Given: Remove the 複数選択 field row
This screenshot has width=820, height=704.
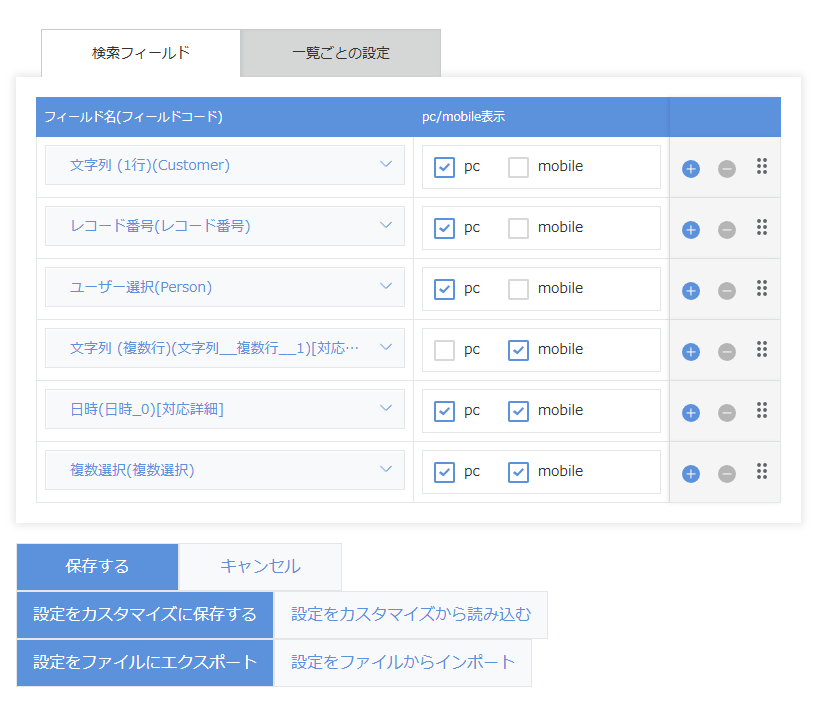Looking at the screenshot, I should pyautogui.click(x=727, y=474).
